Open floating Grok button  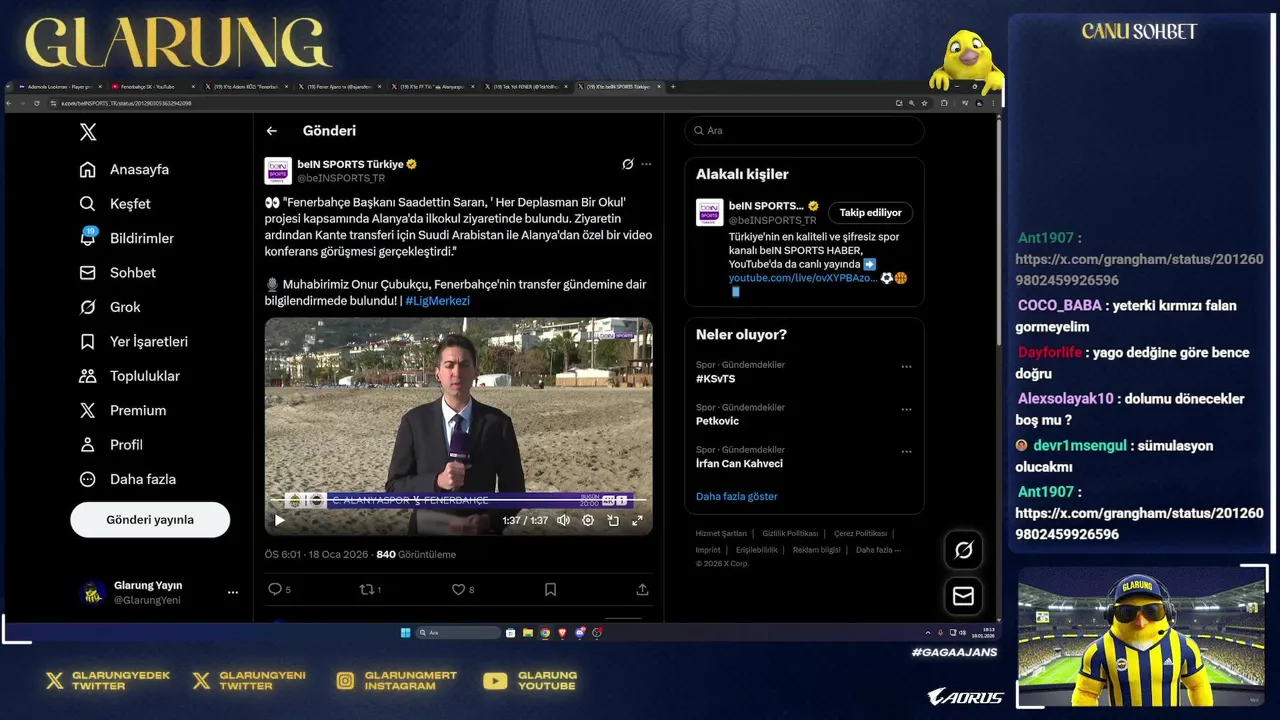point(964,550)
